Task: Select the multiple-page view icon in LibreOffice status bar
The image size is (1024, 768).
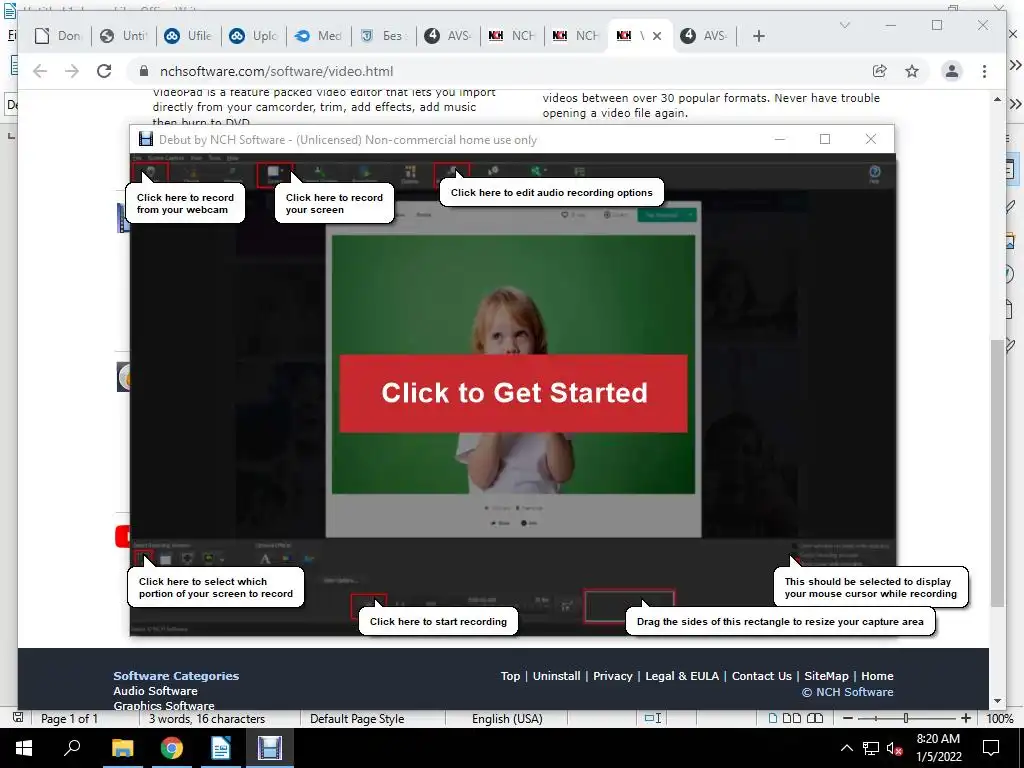Action: coord(792,718)
